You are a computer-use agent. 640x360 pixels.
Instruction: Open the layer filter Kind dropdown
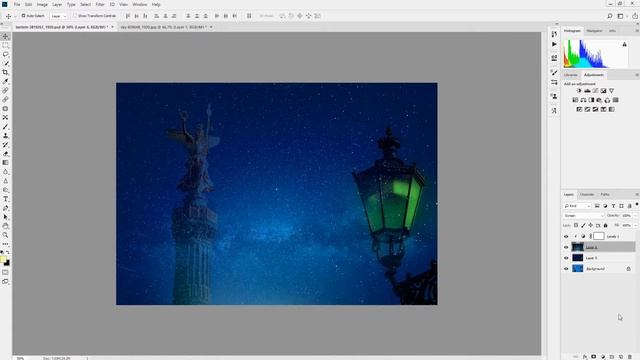point(577,206)
